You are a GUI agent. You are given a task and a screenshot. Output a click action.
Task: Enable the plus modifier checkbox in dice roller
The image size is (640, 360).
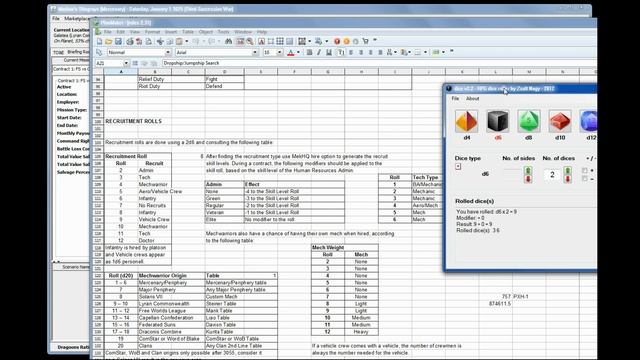[x=585, y=170]
